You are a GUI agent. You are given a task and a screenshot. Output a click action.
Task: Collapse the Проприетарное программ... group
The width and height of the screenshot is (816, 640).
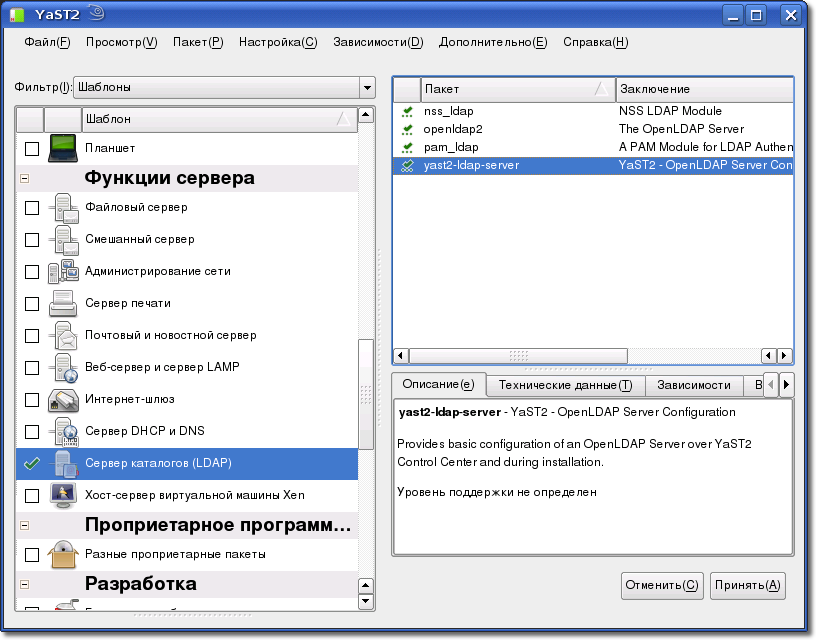tap(24, 526)
